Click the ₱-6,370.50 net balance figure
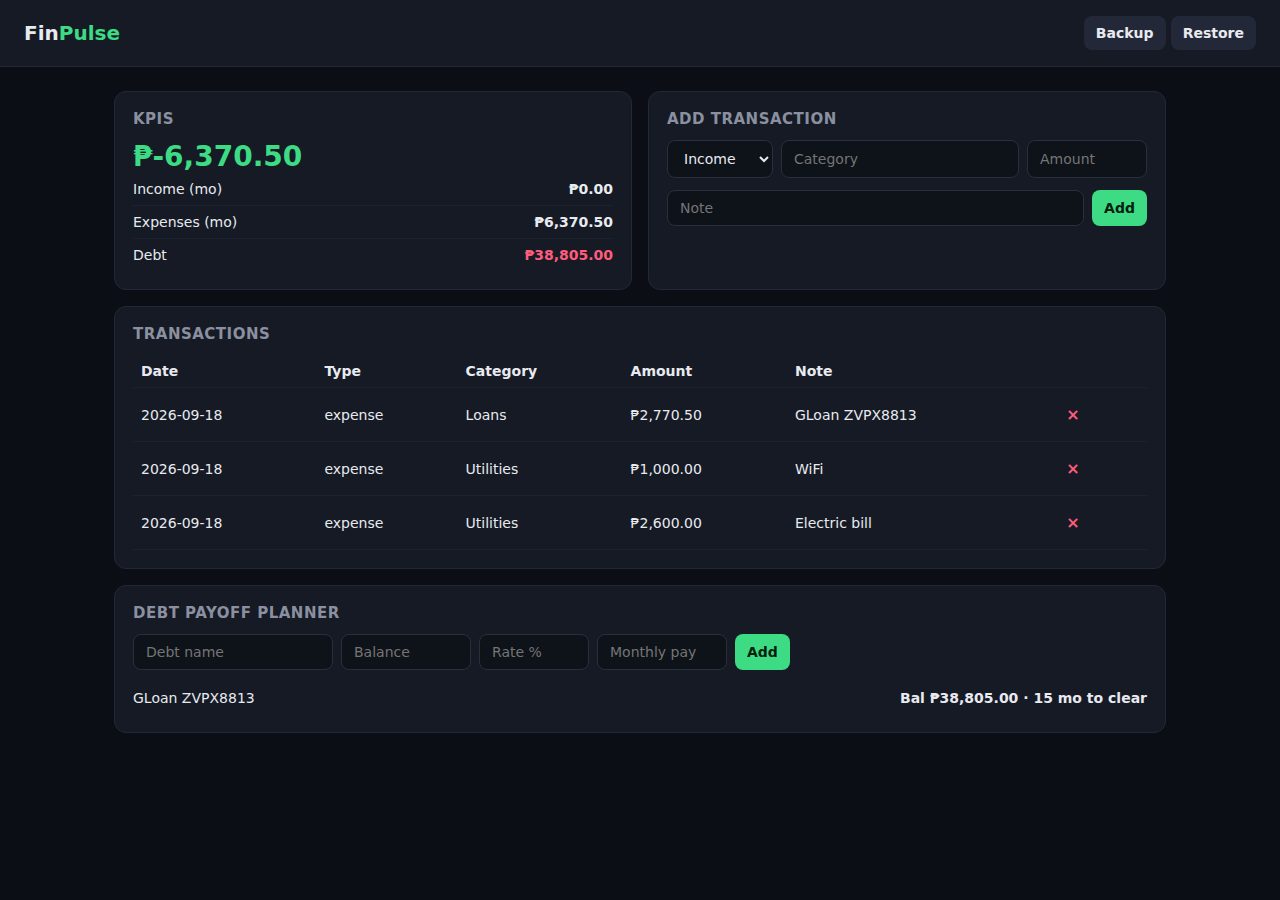Screen dimensions: 1280x900 [x=217, y=156]
